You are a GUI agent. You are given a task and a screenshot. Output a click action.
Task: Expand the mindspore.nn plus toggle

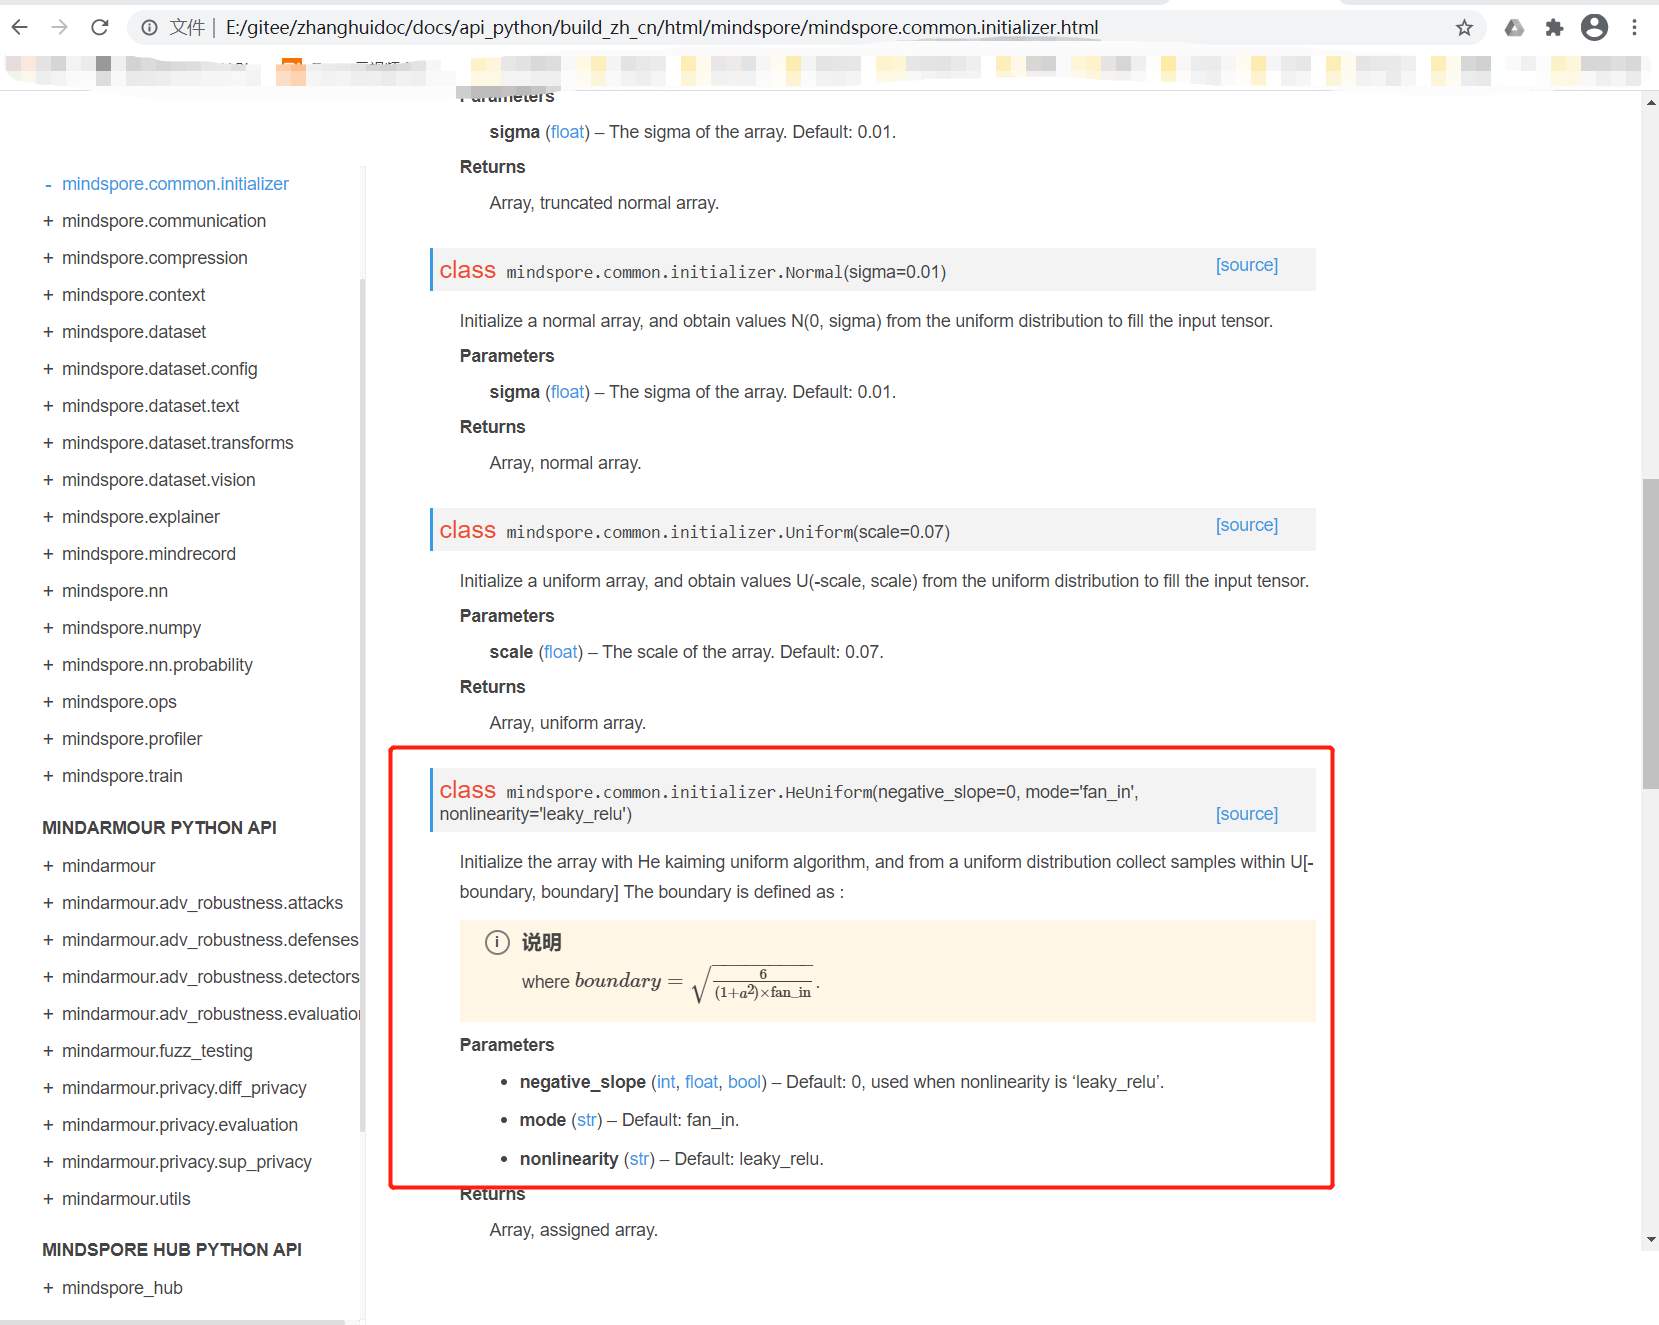[48, 591]
